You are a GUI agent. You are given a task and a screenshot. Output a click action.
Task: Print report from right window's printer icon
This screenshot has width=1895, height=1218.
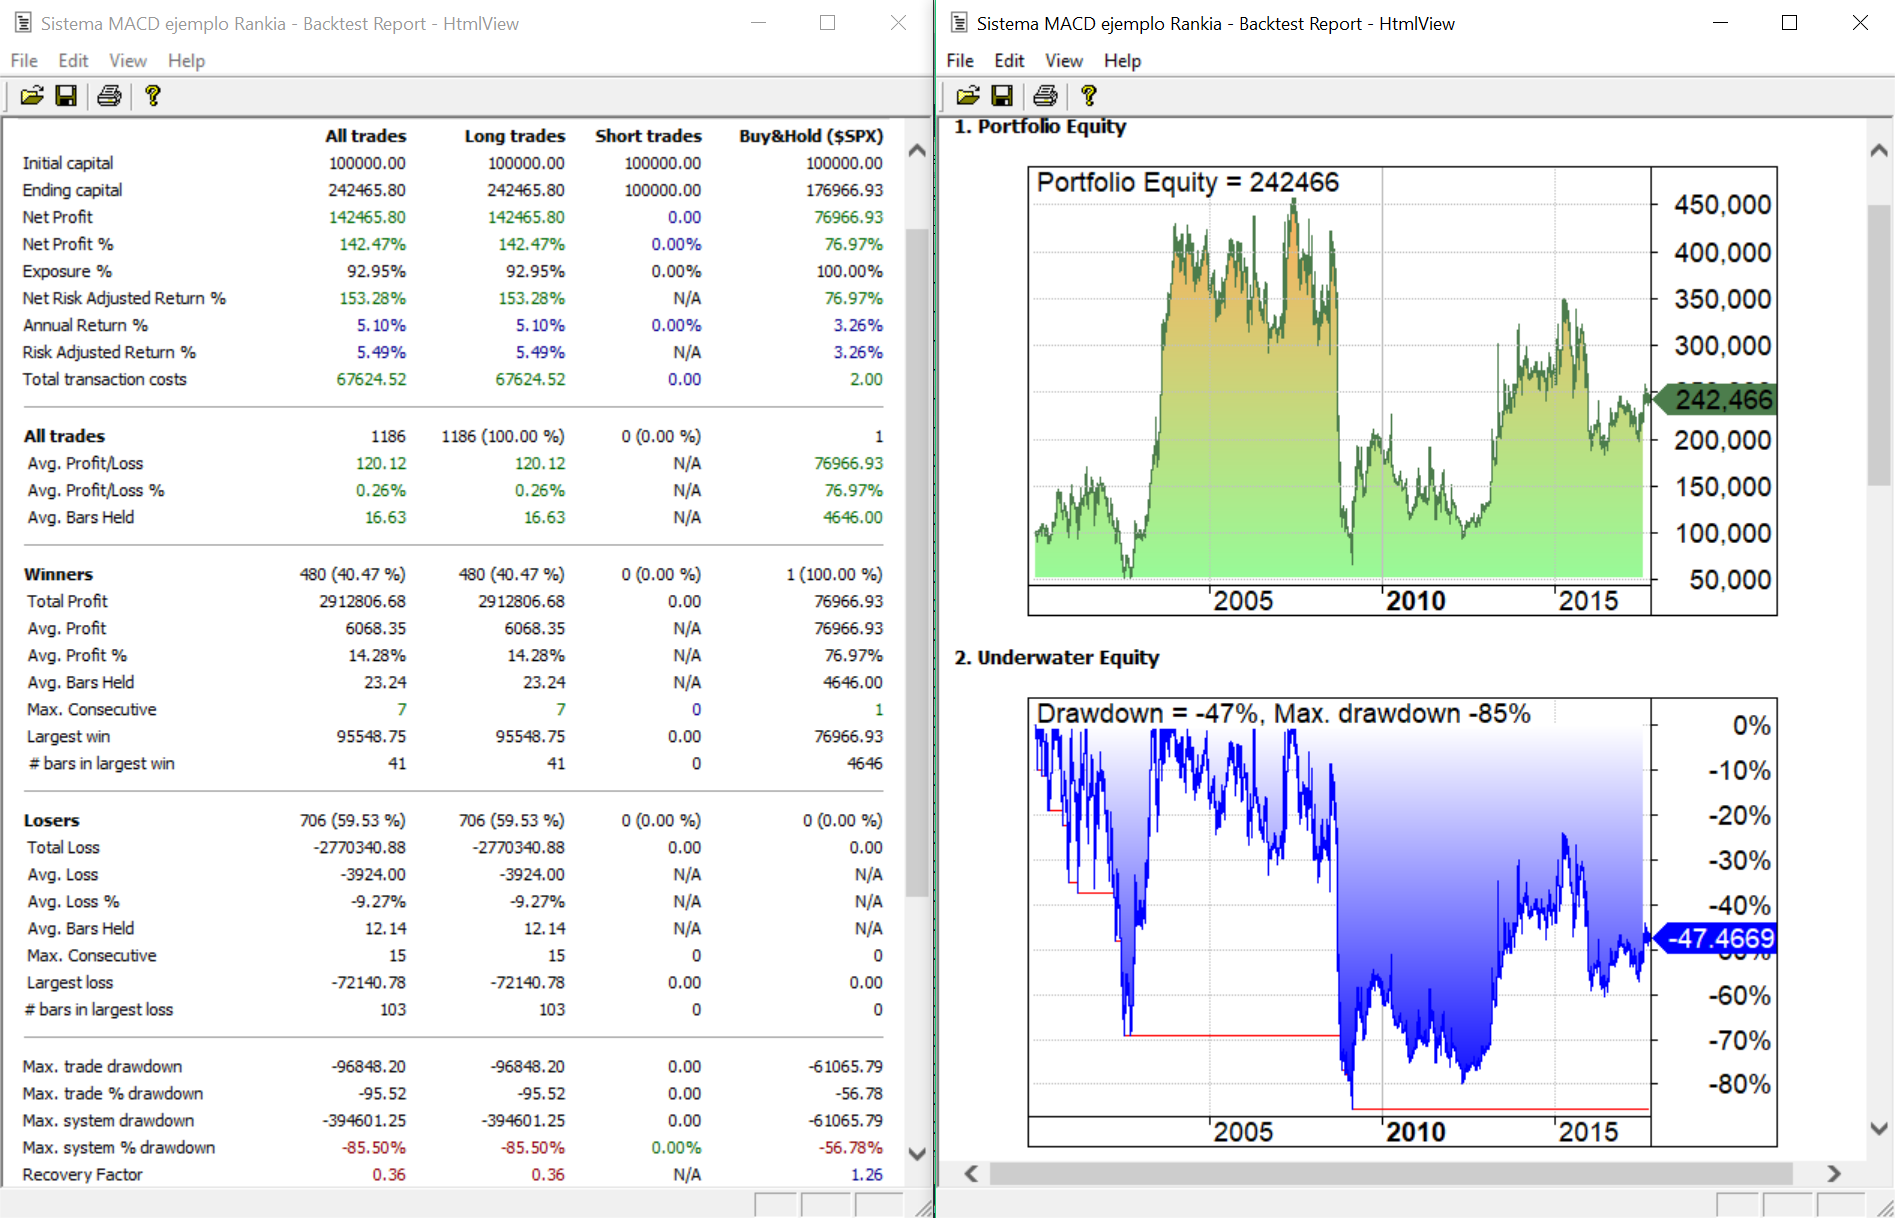coord(1045,96)
